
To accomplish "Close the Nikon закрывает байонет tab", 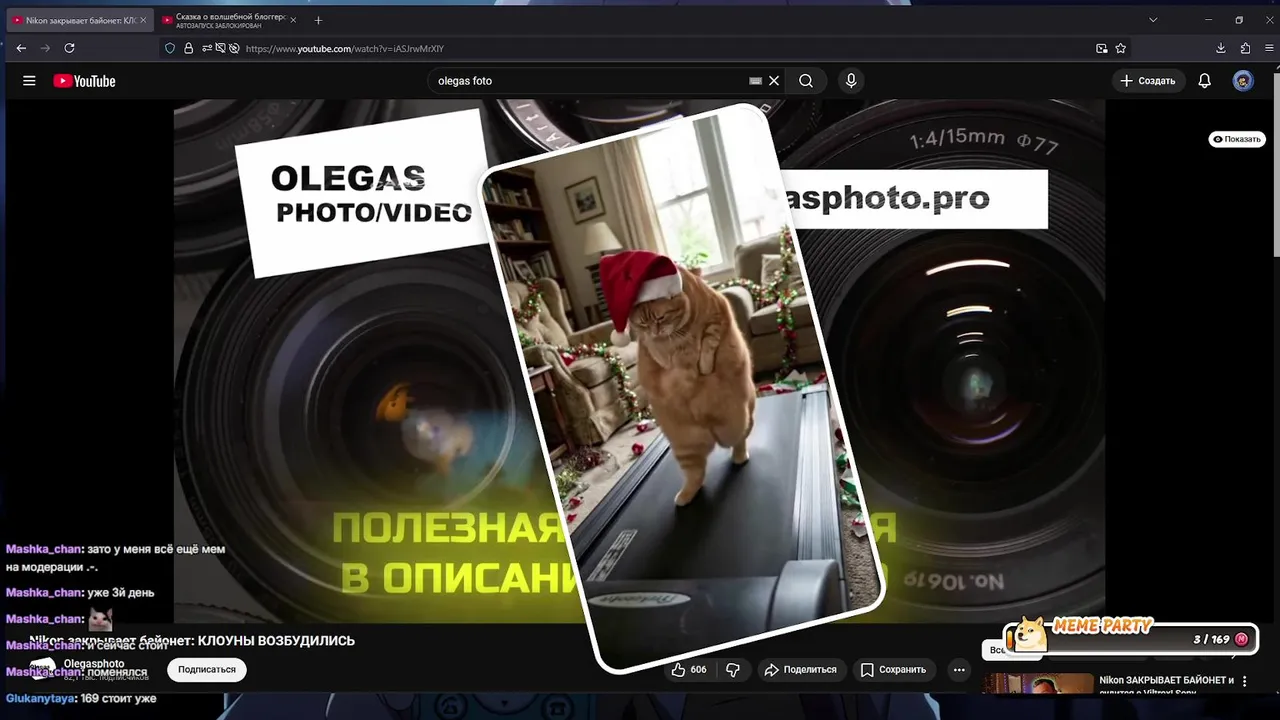I will tap(143, 20).
